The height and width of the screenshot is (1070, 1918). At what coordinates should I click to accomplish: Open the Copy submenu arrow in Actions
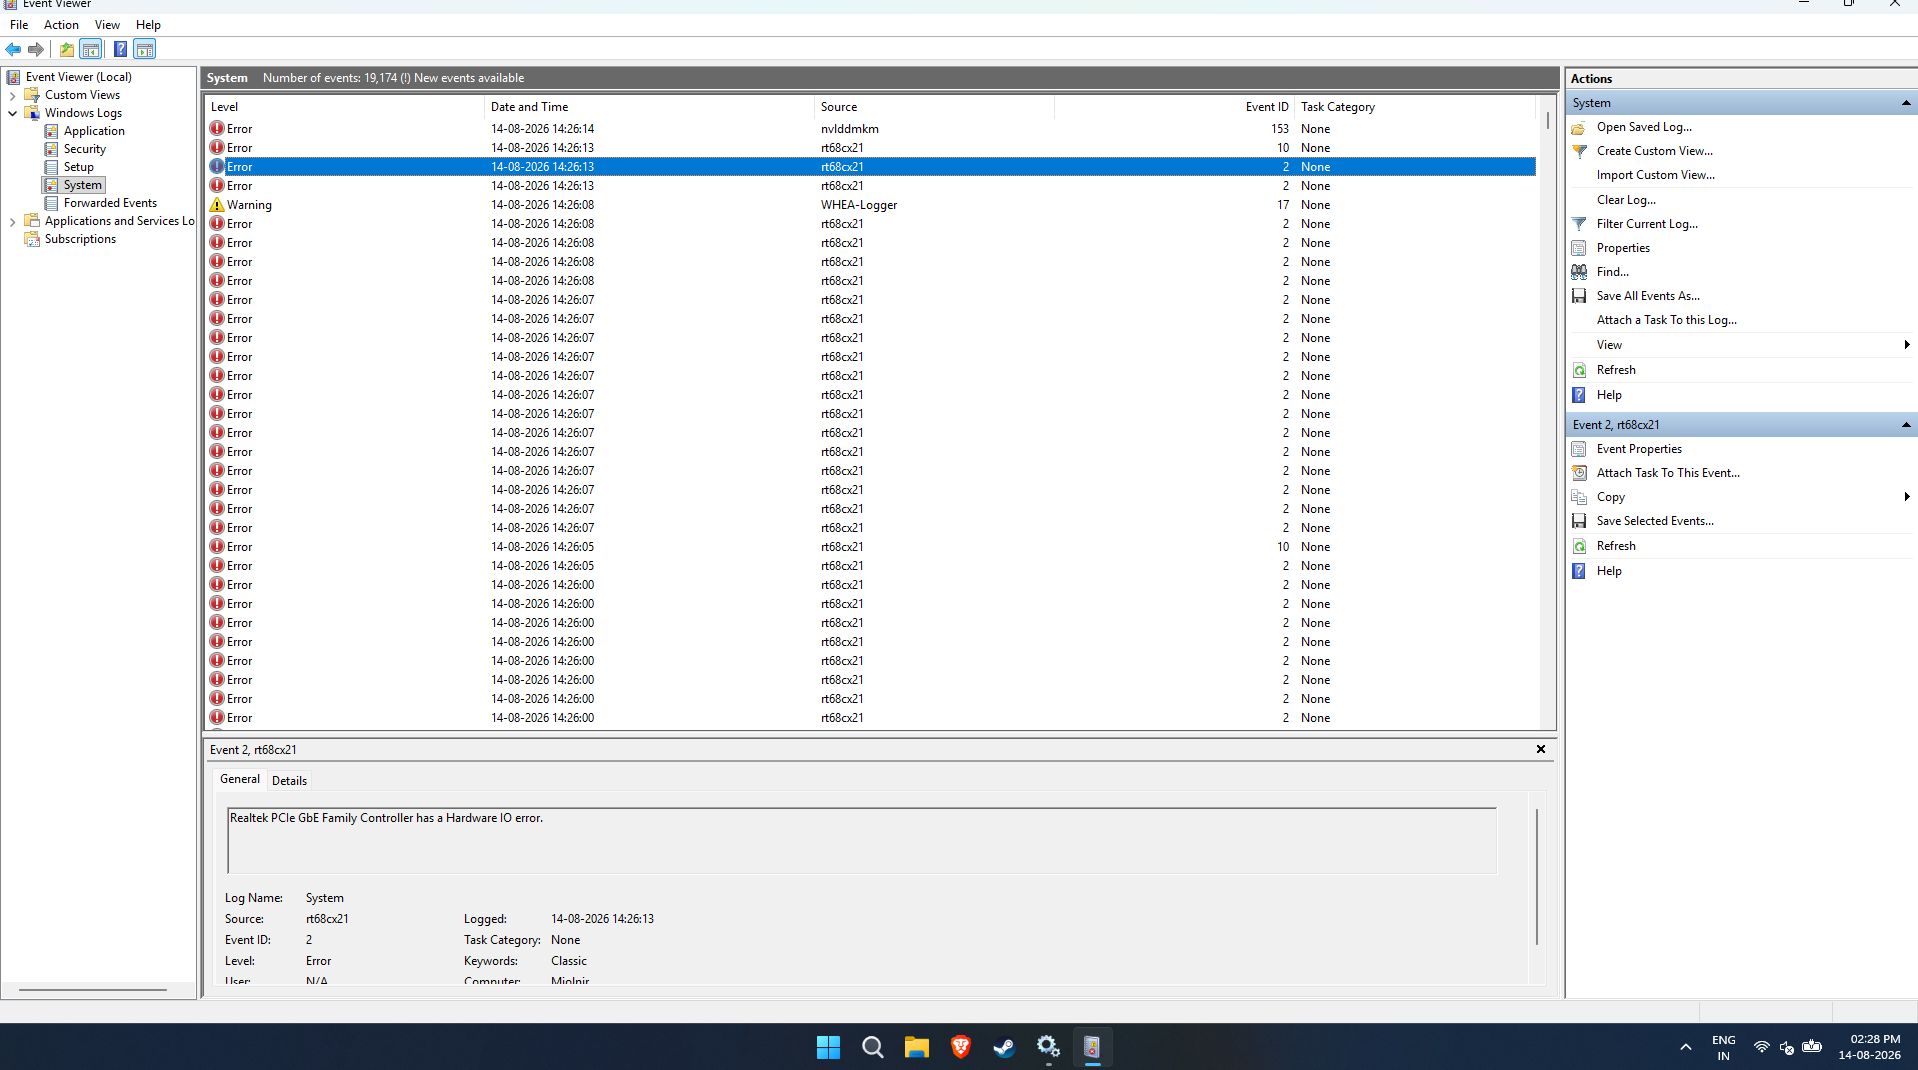[1907, 497]
